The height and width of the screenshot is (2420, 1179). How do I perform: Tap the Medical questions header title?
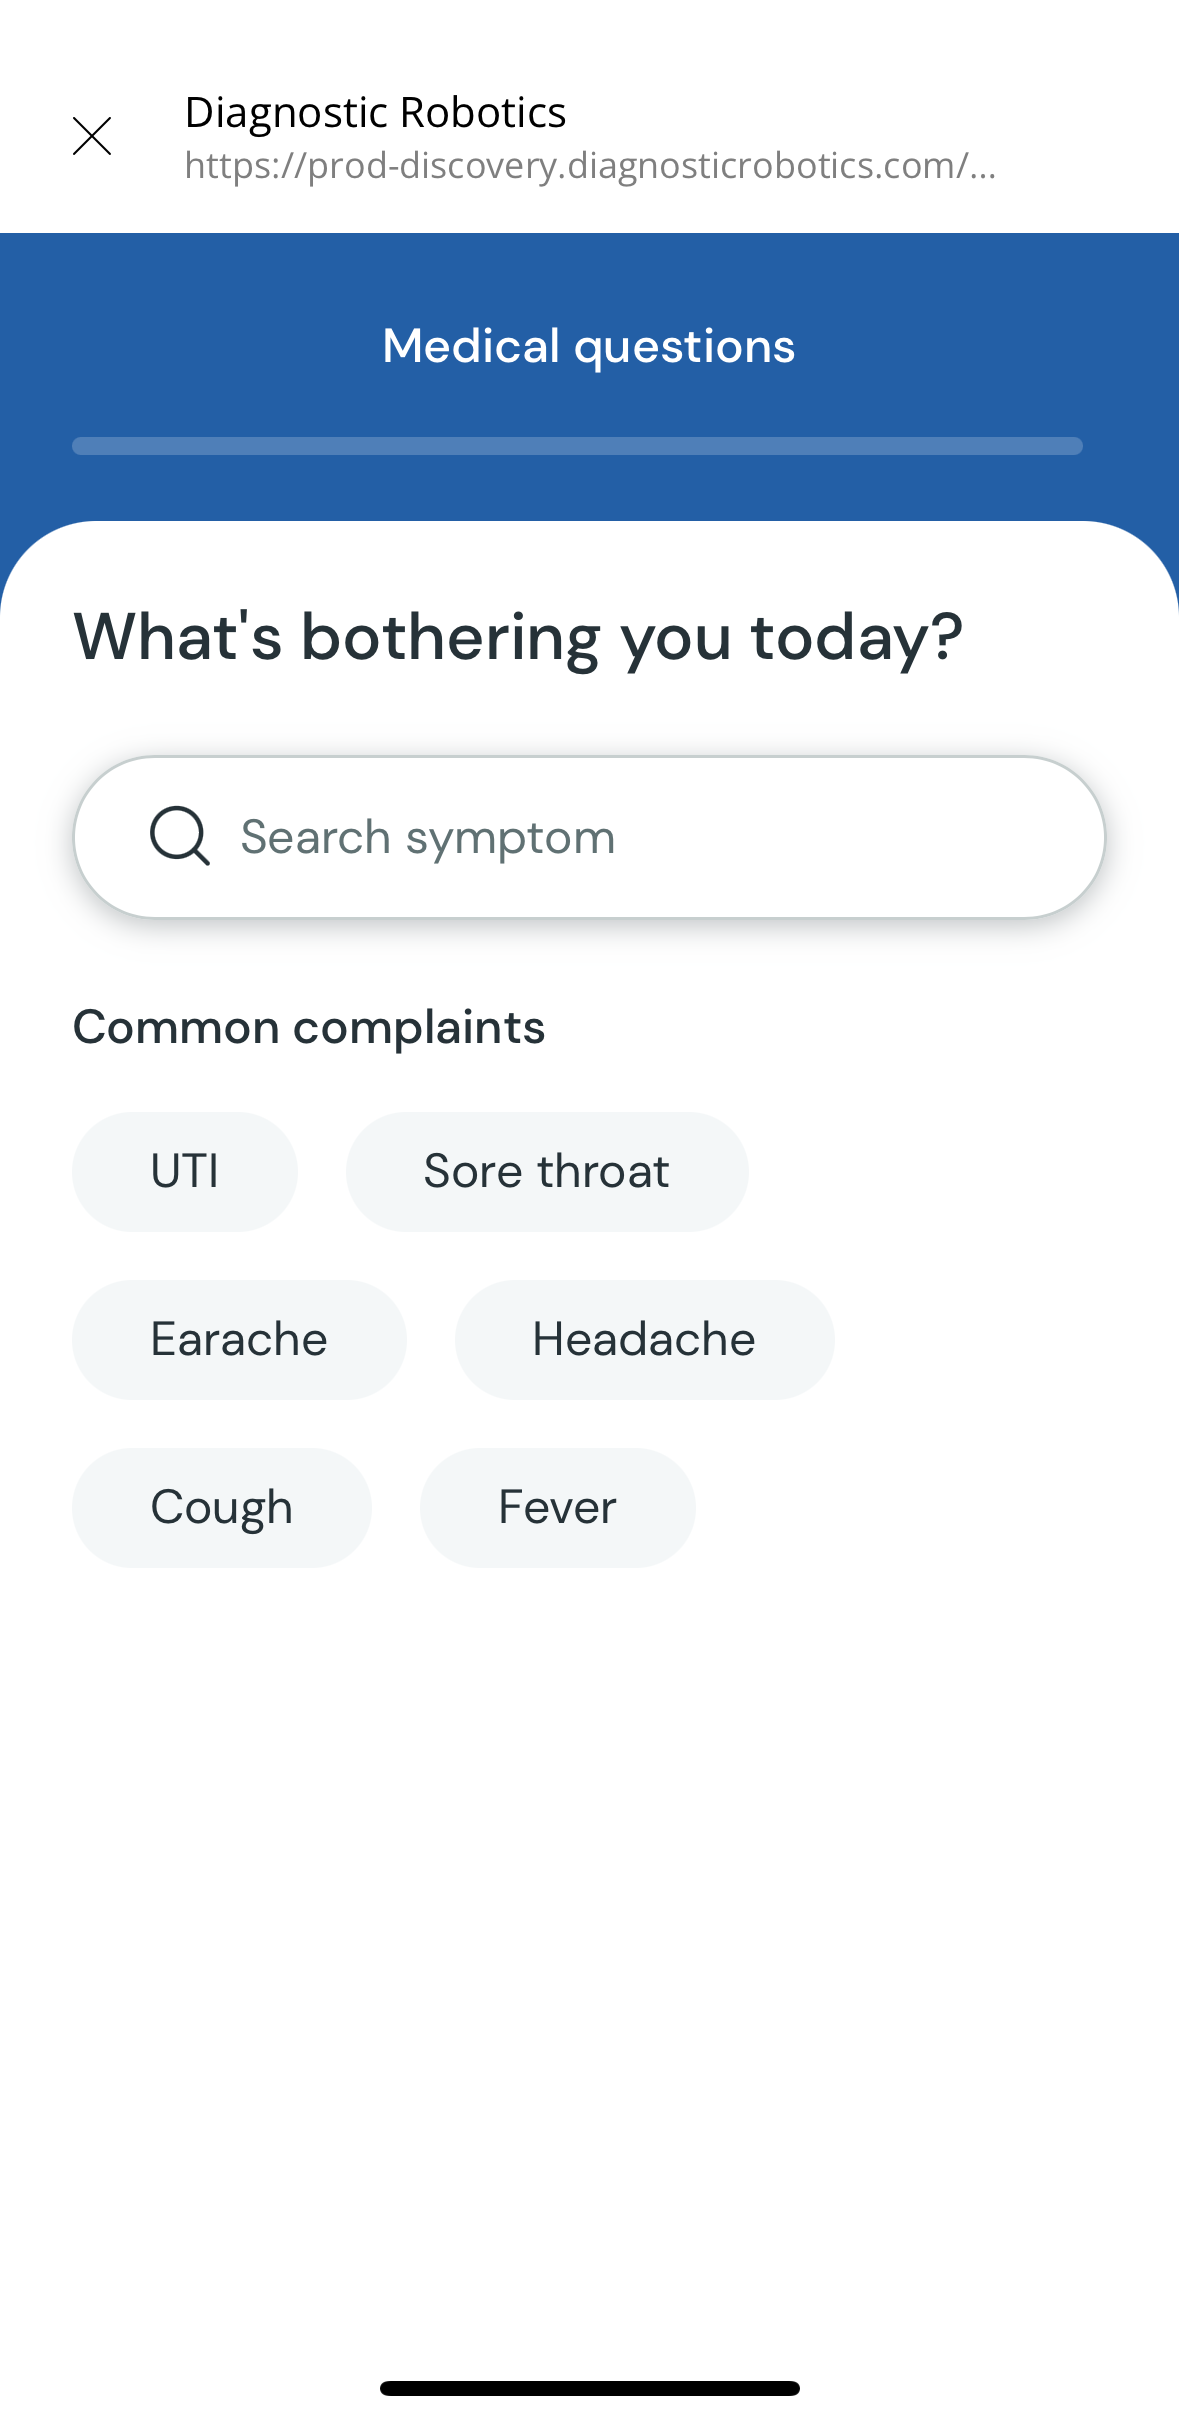(x=589, y=346)
